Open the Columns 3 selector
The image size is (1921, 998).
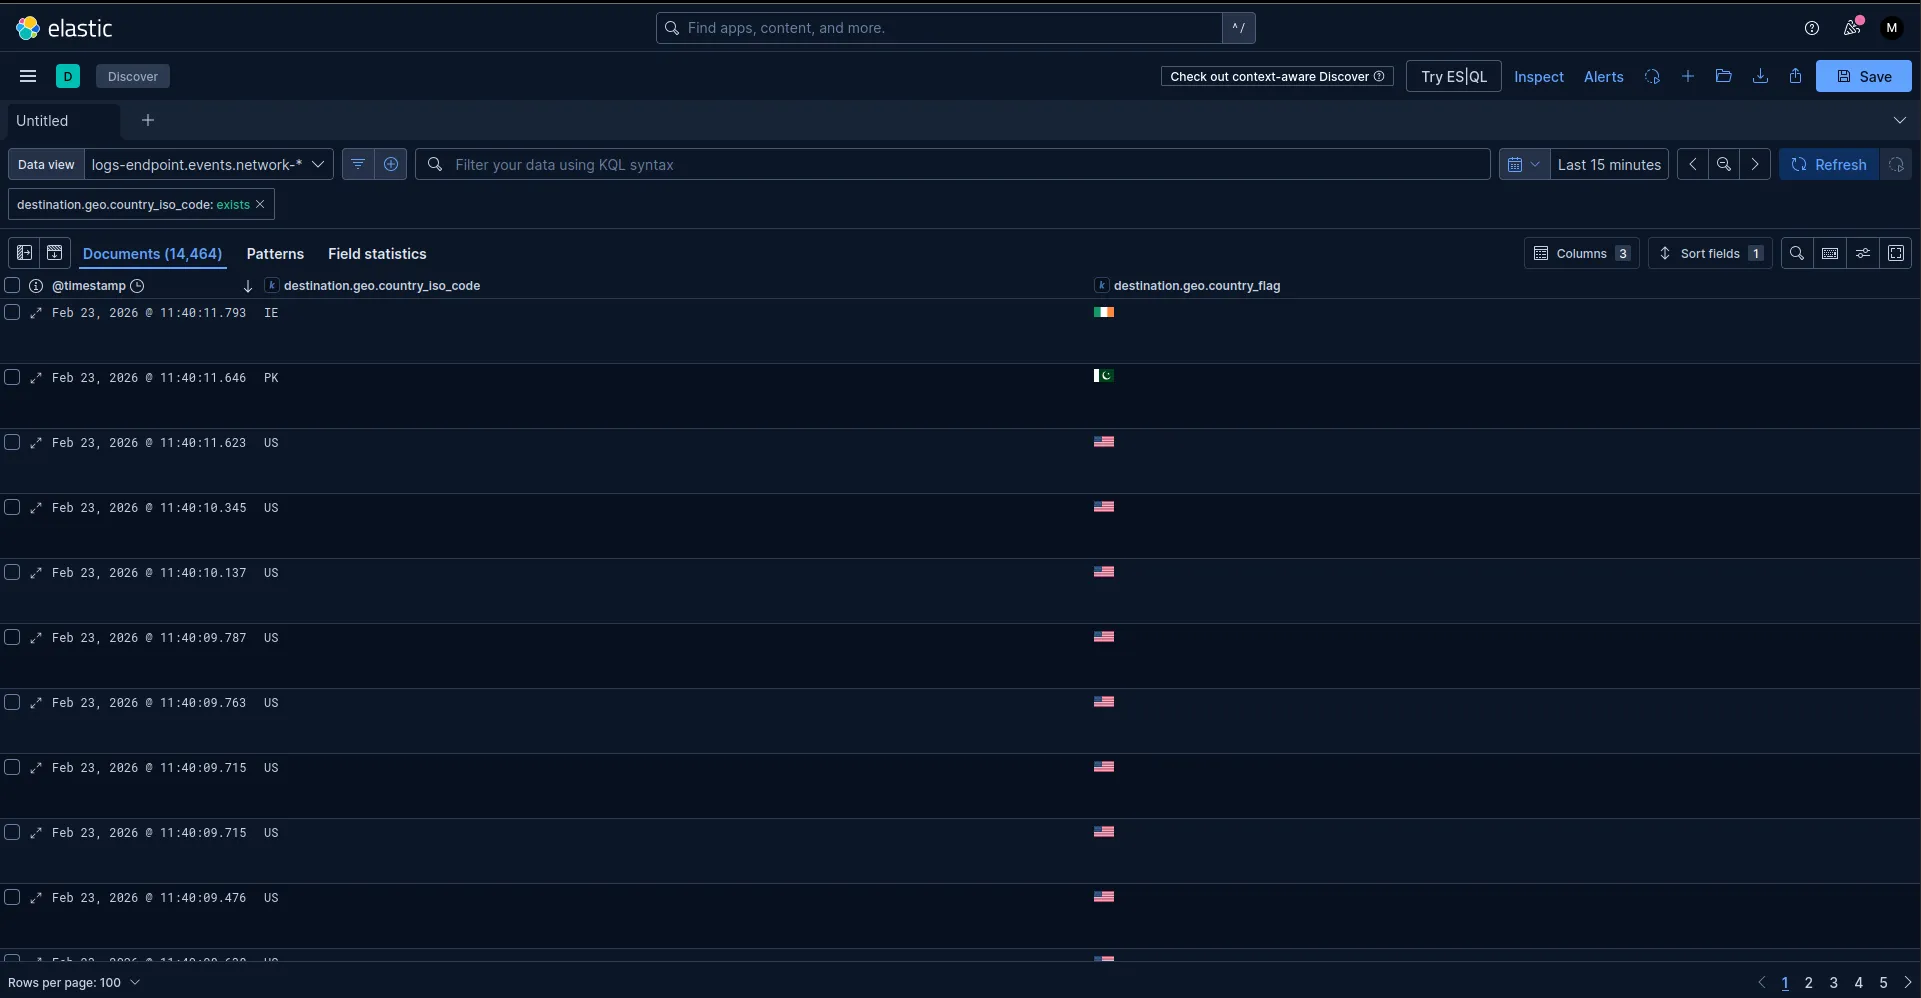[x=1582, y=253]
